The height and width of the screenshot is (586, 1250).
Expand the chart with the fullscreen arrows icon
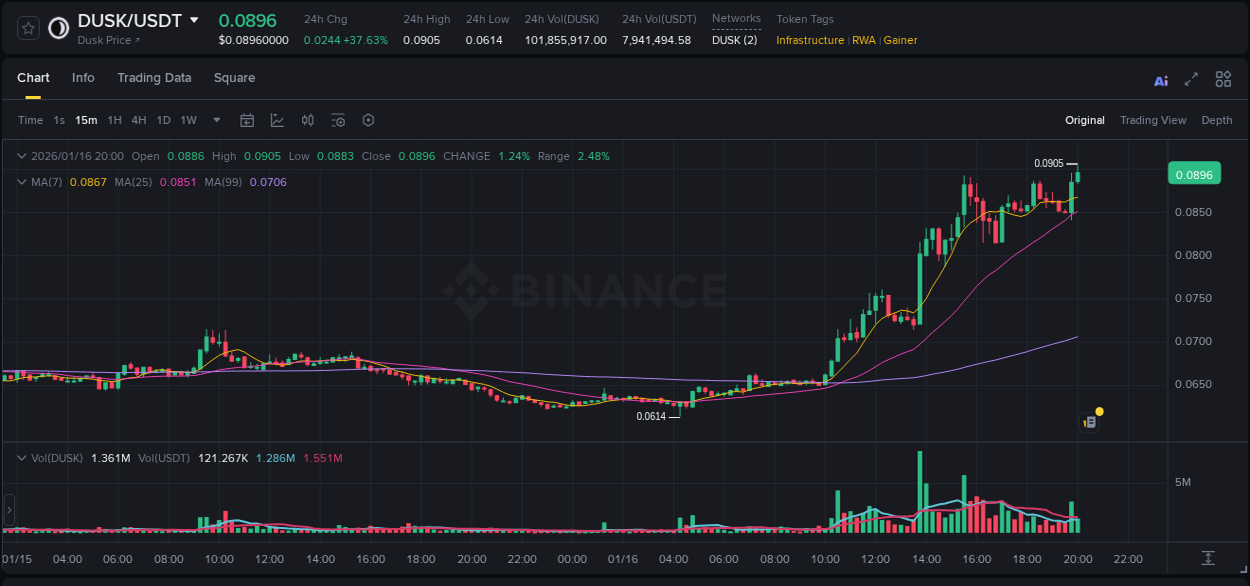[x=1190, y=78]
